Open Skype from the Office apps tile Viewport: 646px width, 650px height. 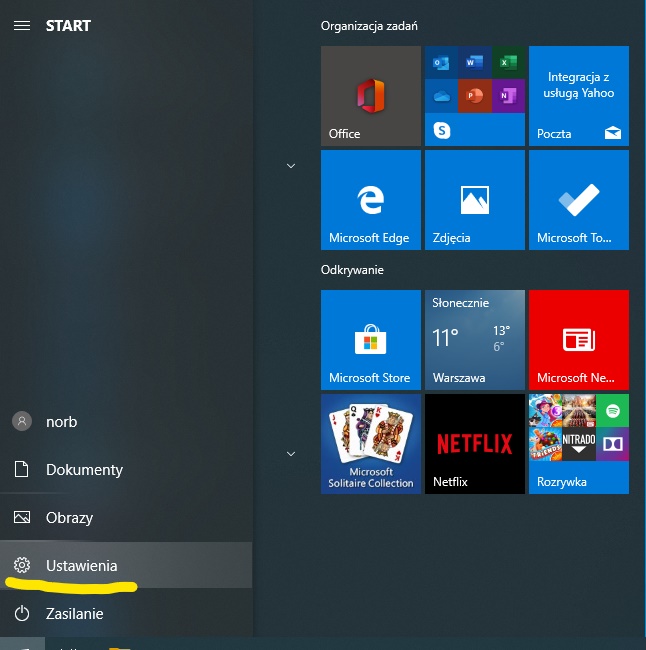(x=442, y=131)
